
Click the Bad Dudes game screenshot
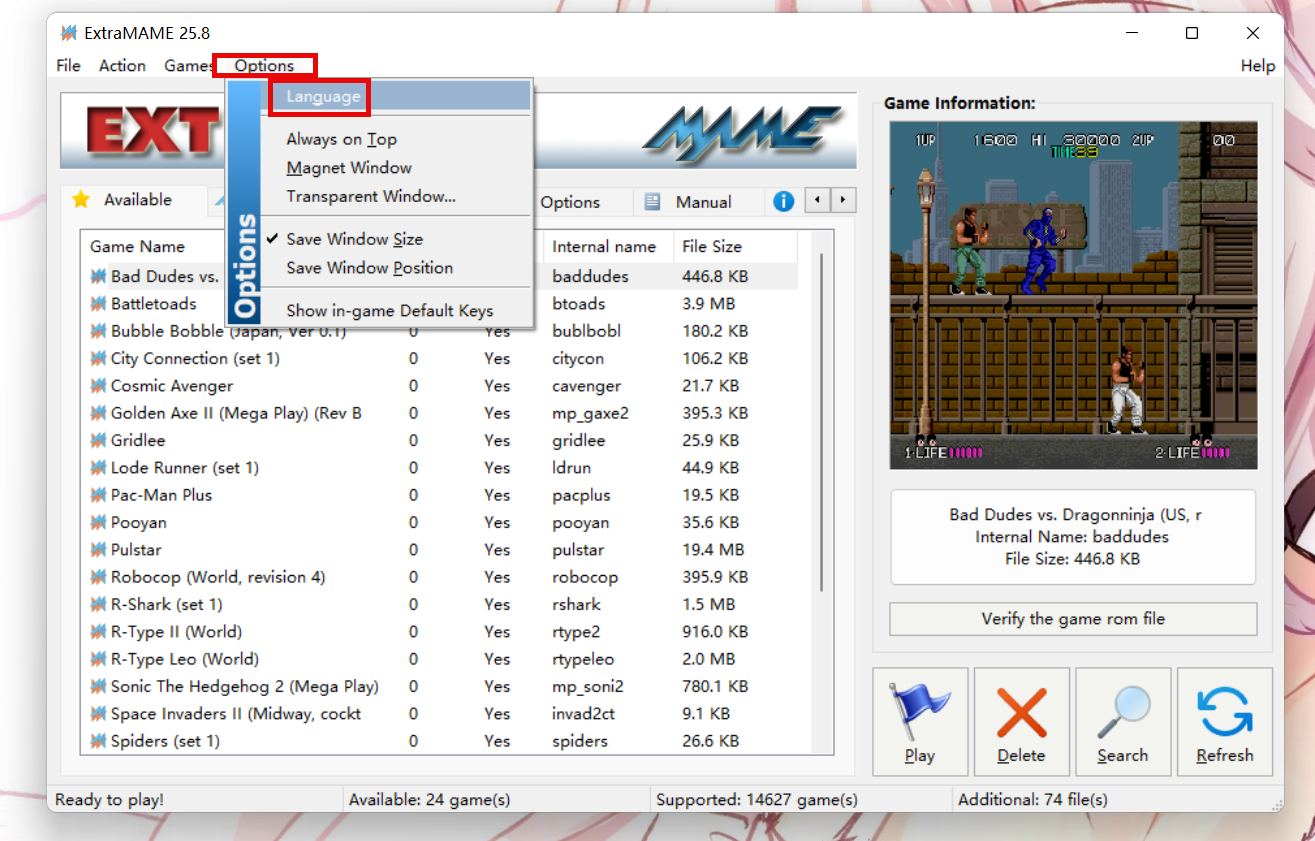(x=1072, y=295)
